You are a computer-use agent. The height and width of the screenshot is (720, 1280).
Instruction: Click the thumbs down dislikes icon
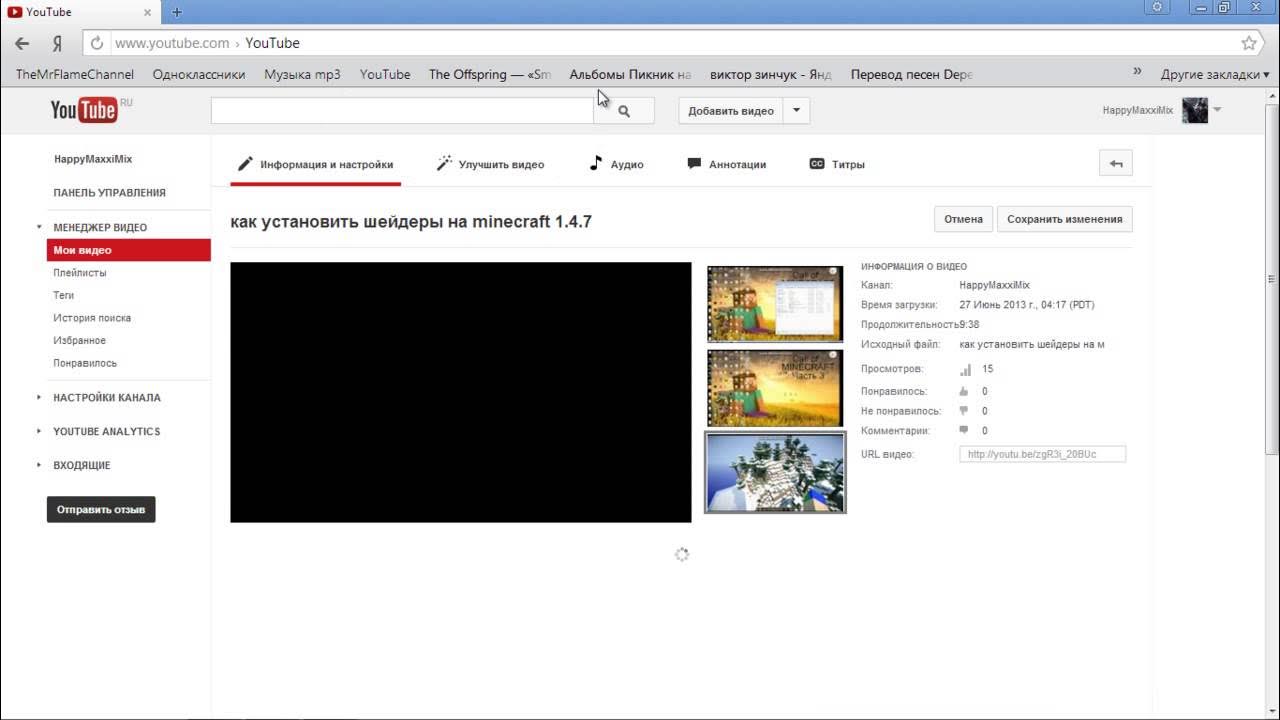tap(964, 410)
